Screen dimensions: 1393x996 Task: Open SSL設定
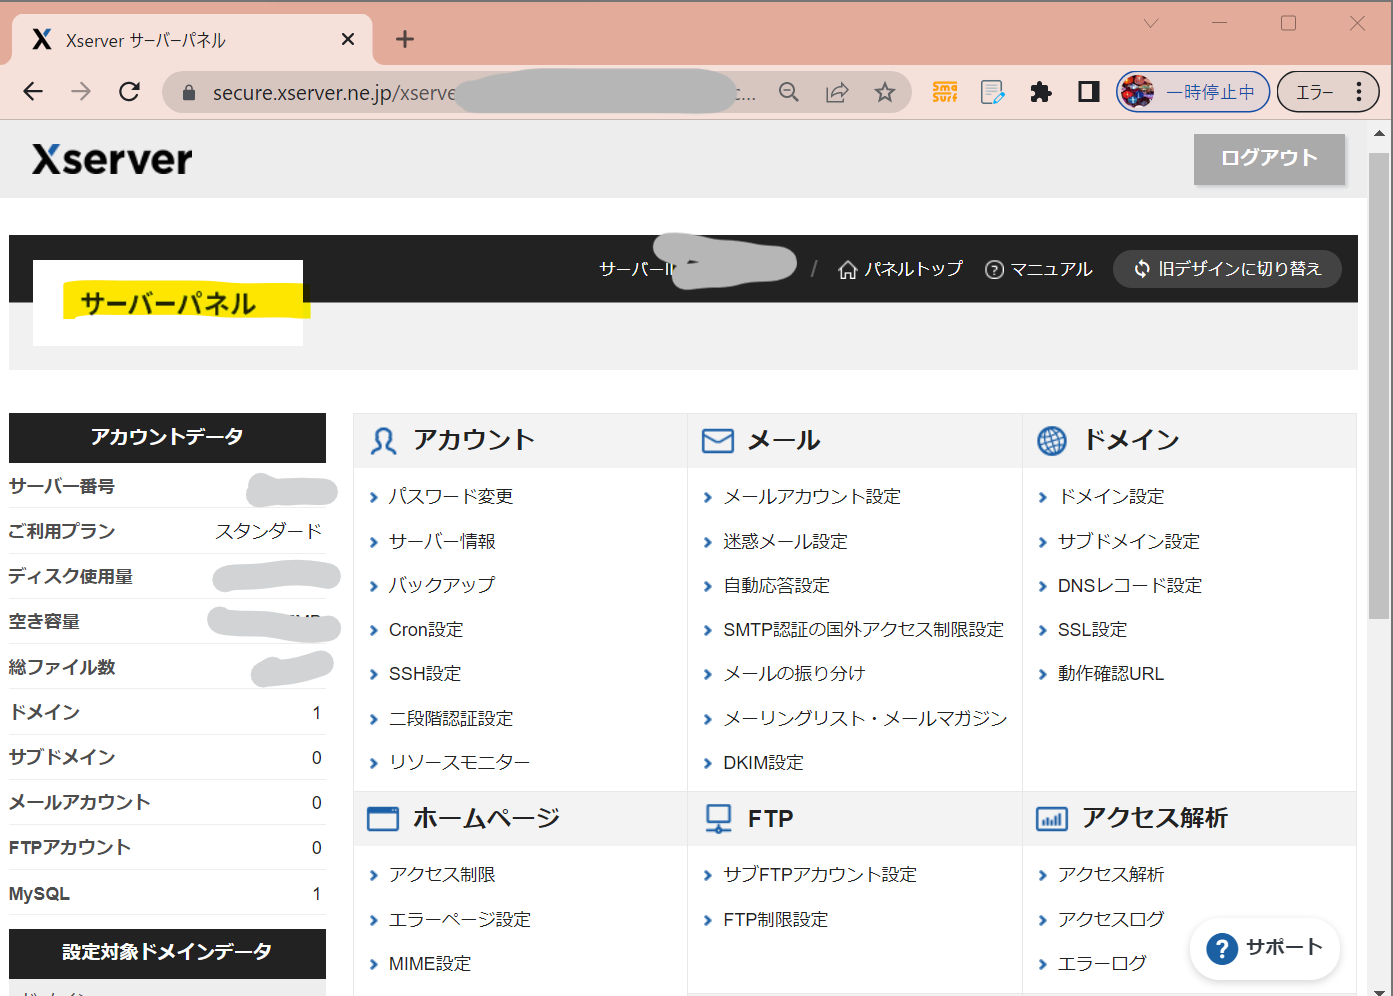click(1093, 630)
